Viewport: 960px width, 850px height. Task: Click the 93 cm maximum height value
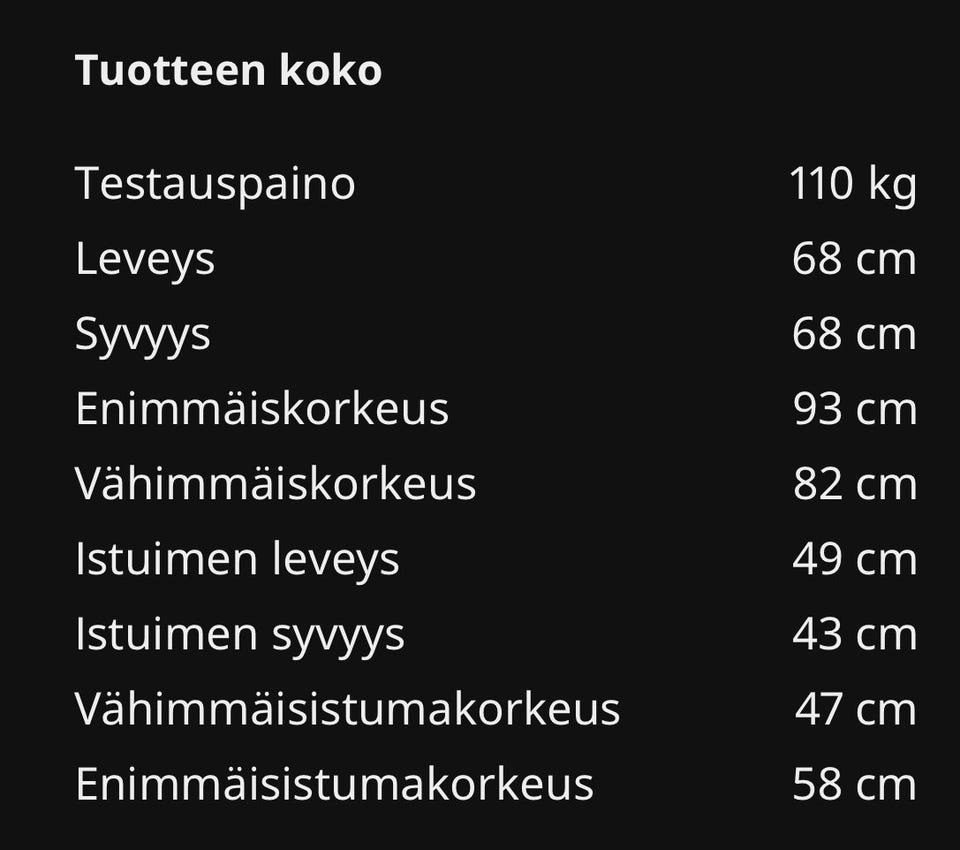pyautogui.click(x=854, y=409)
